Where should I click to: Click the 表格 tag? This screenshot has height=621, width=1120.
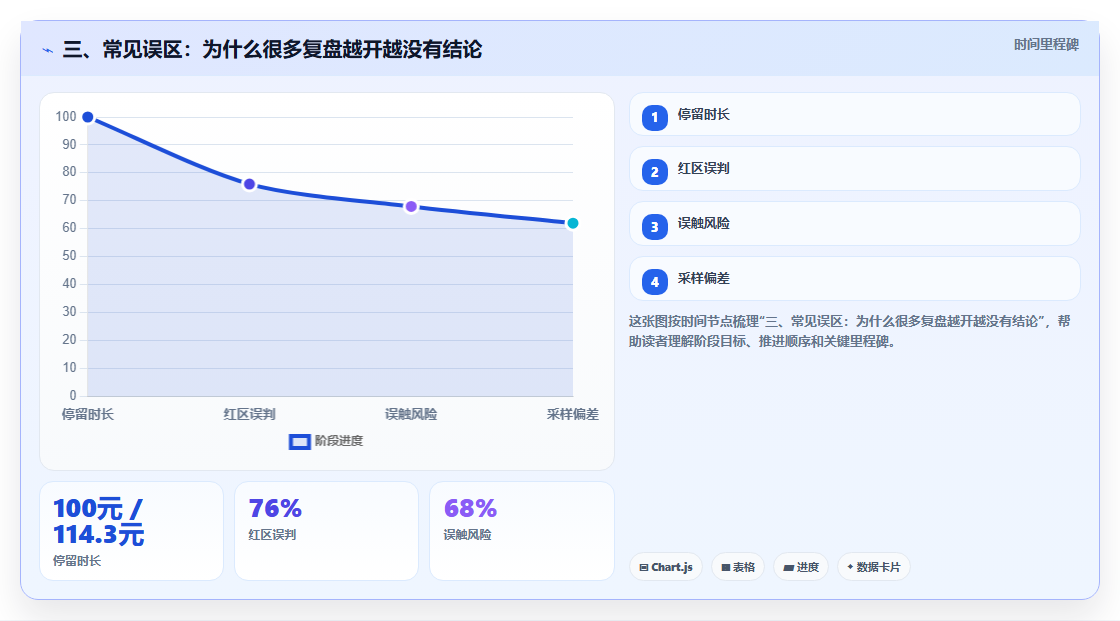click(x=738, y=567)
